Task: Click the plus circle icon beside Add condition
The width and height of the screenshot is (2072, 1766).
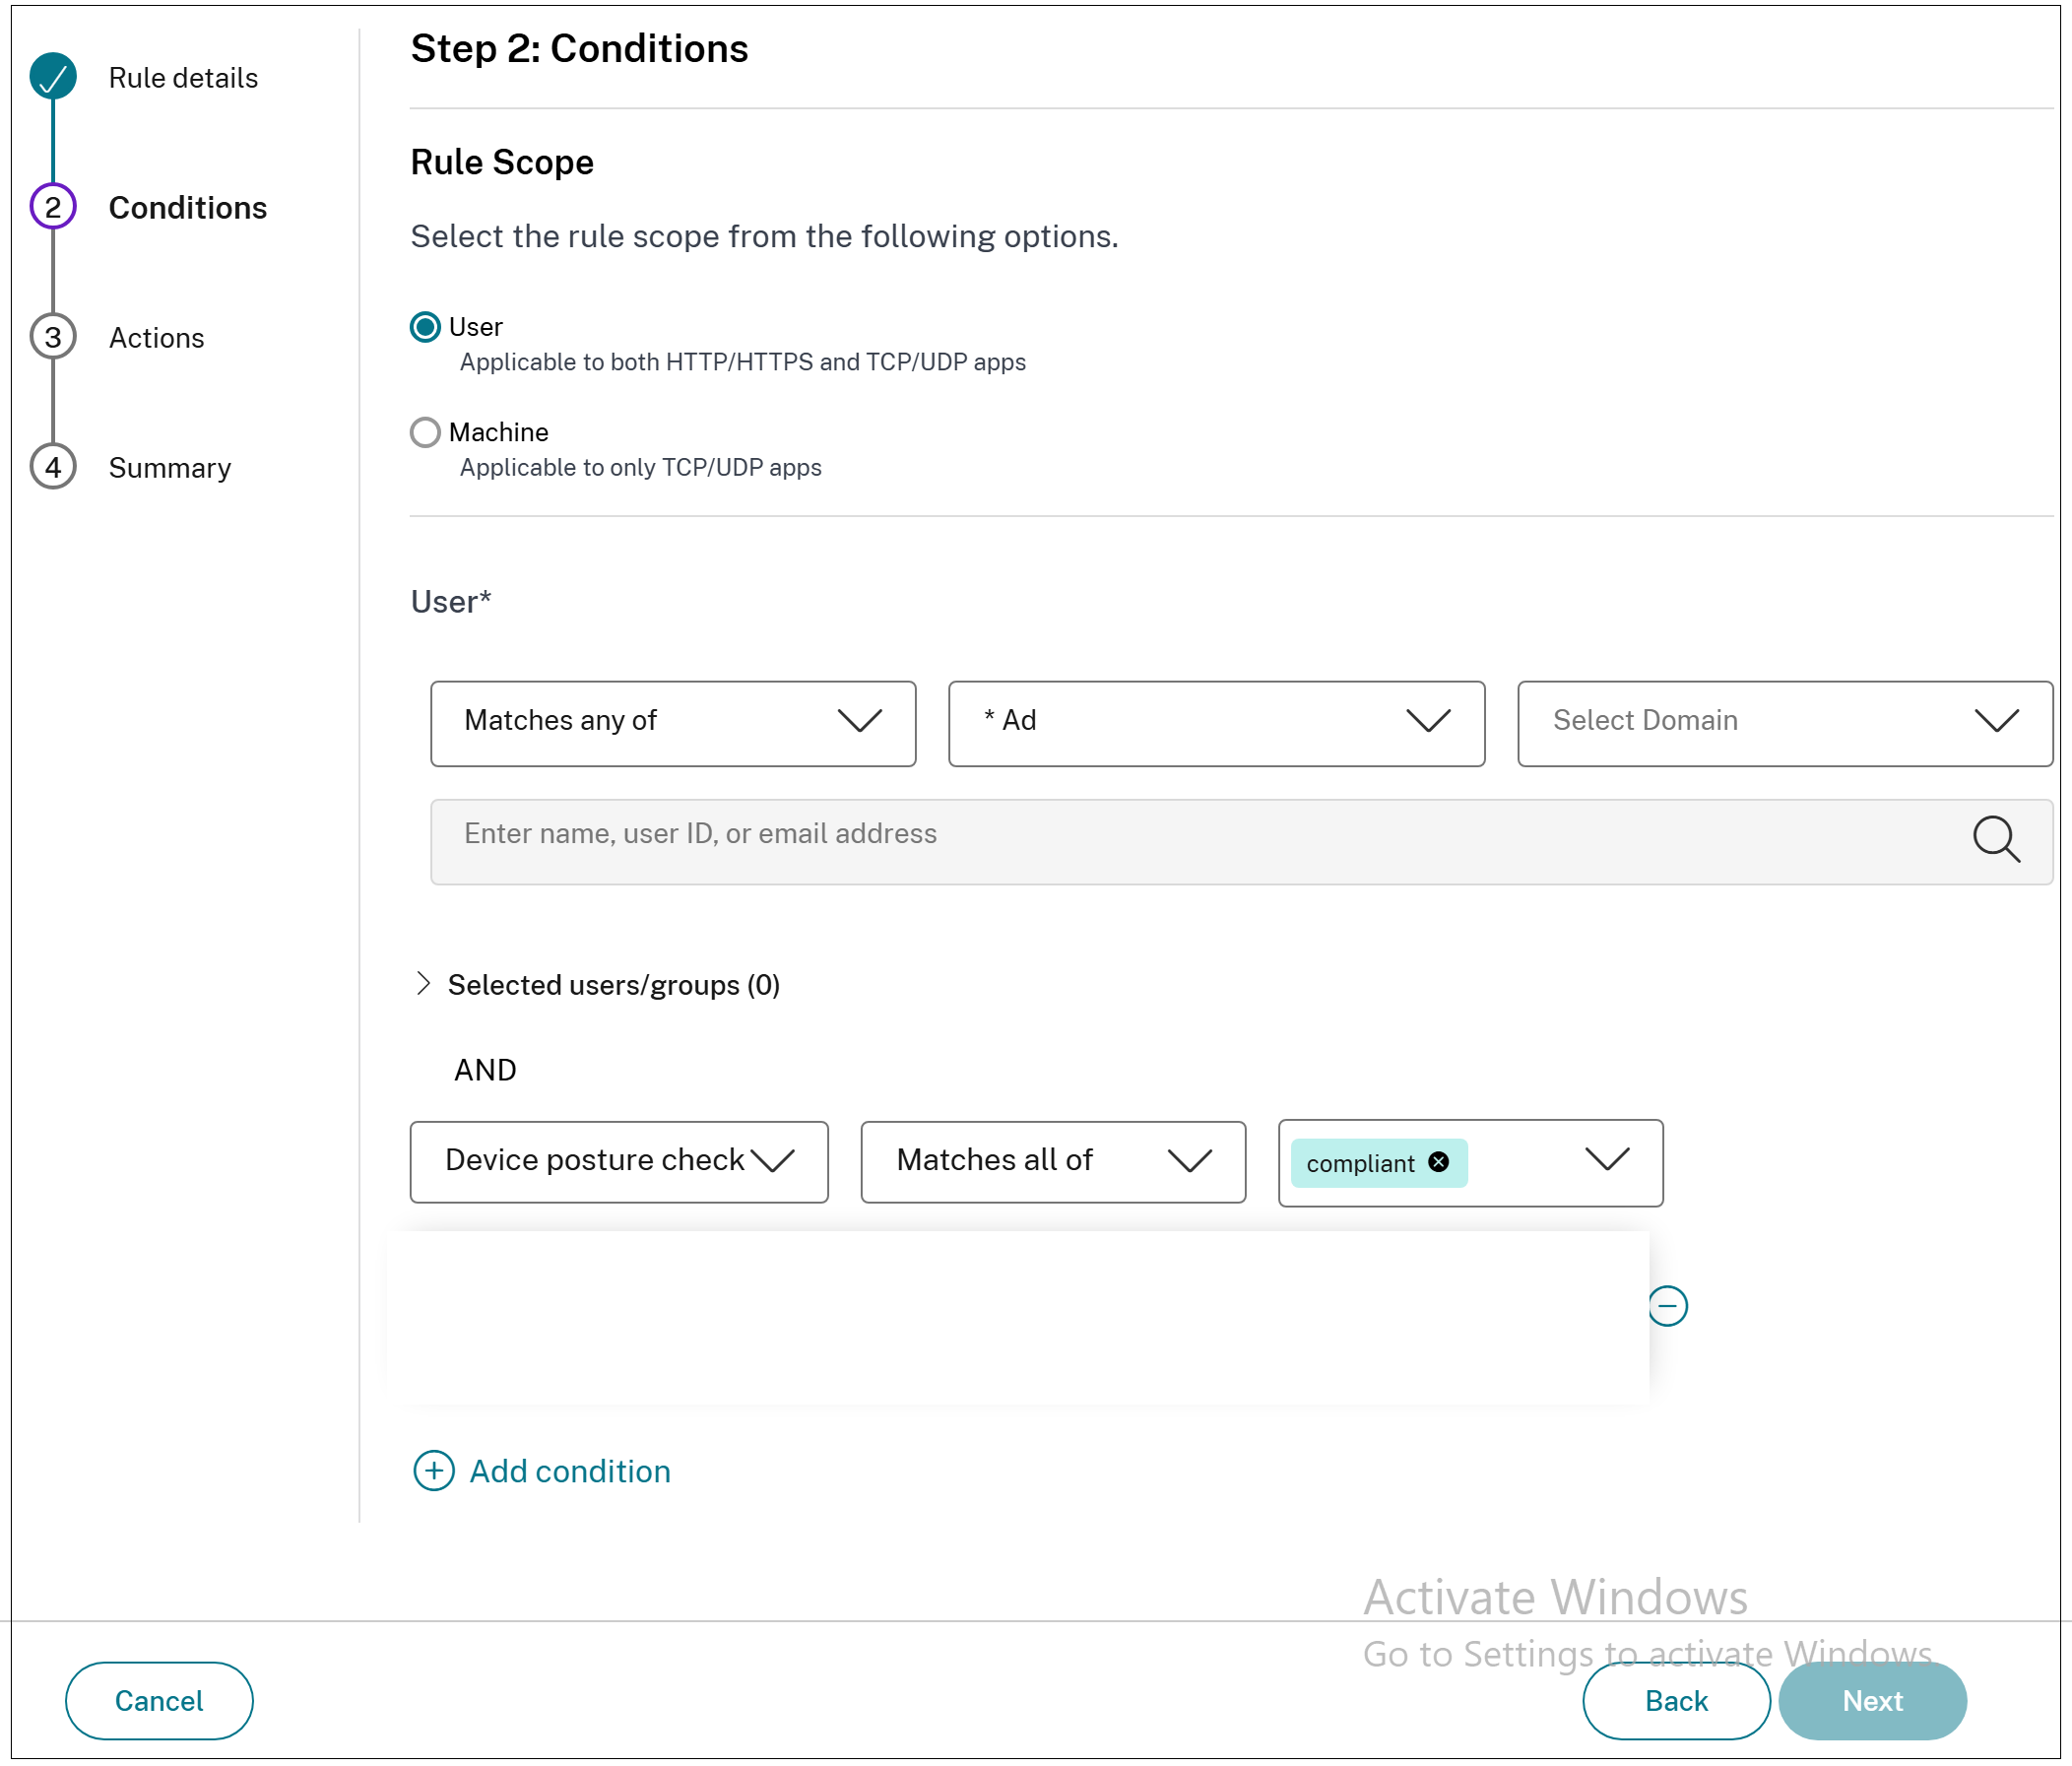Action: pyautogui.click(x=434, y=1471)
